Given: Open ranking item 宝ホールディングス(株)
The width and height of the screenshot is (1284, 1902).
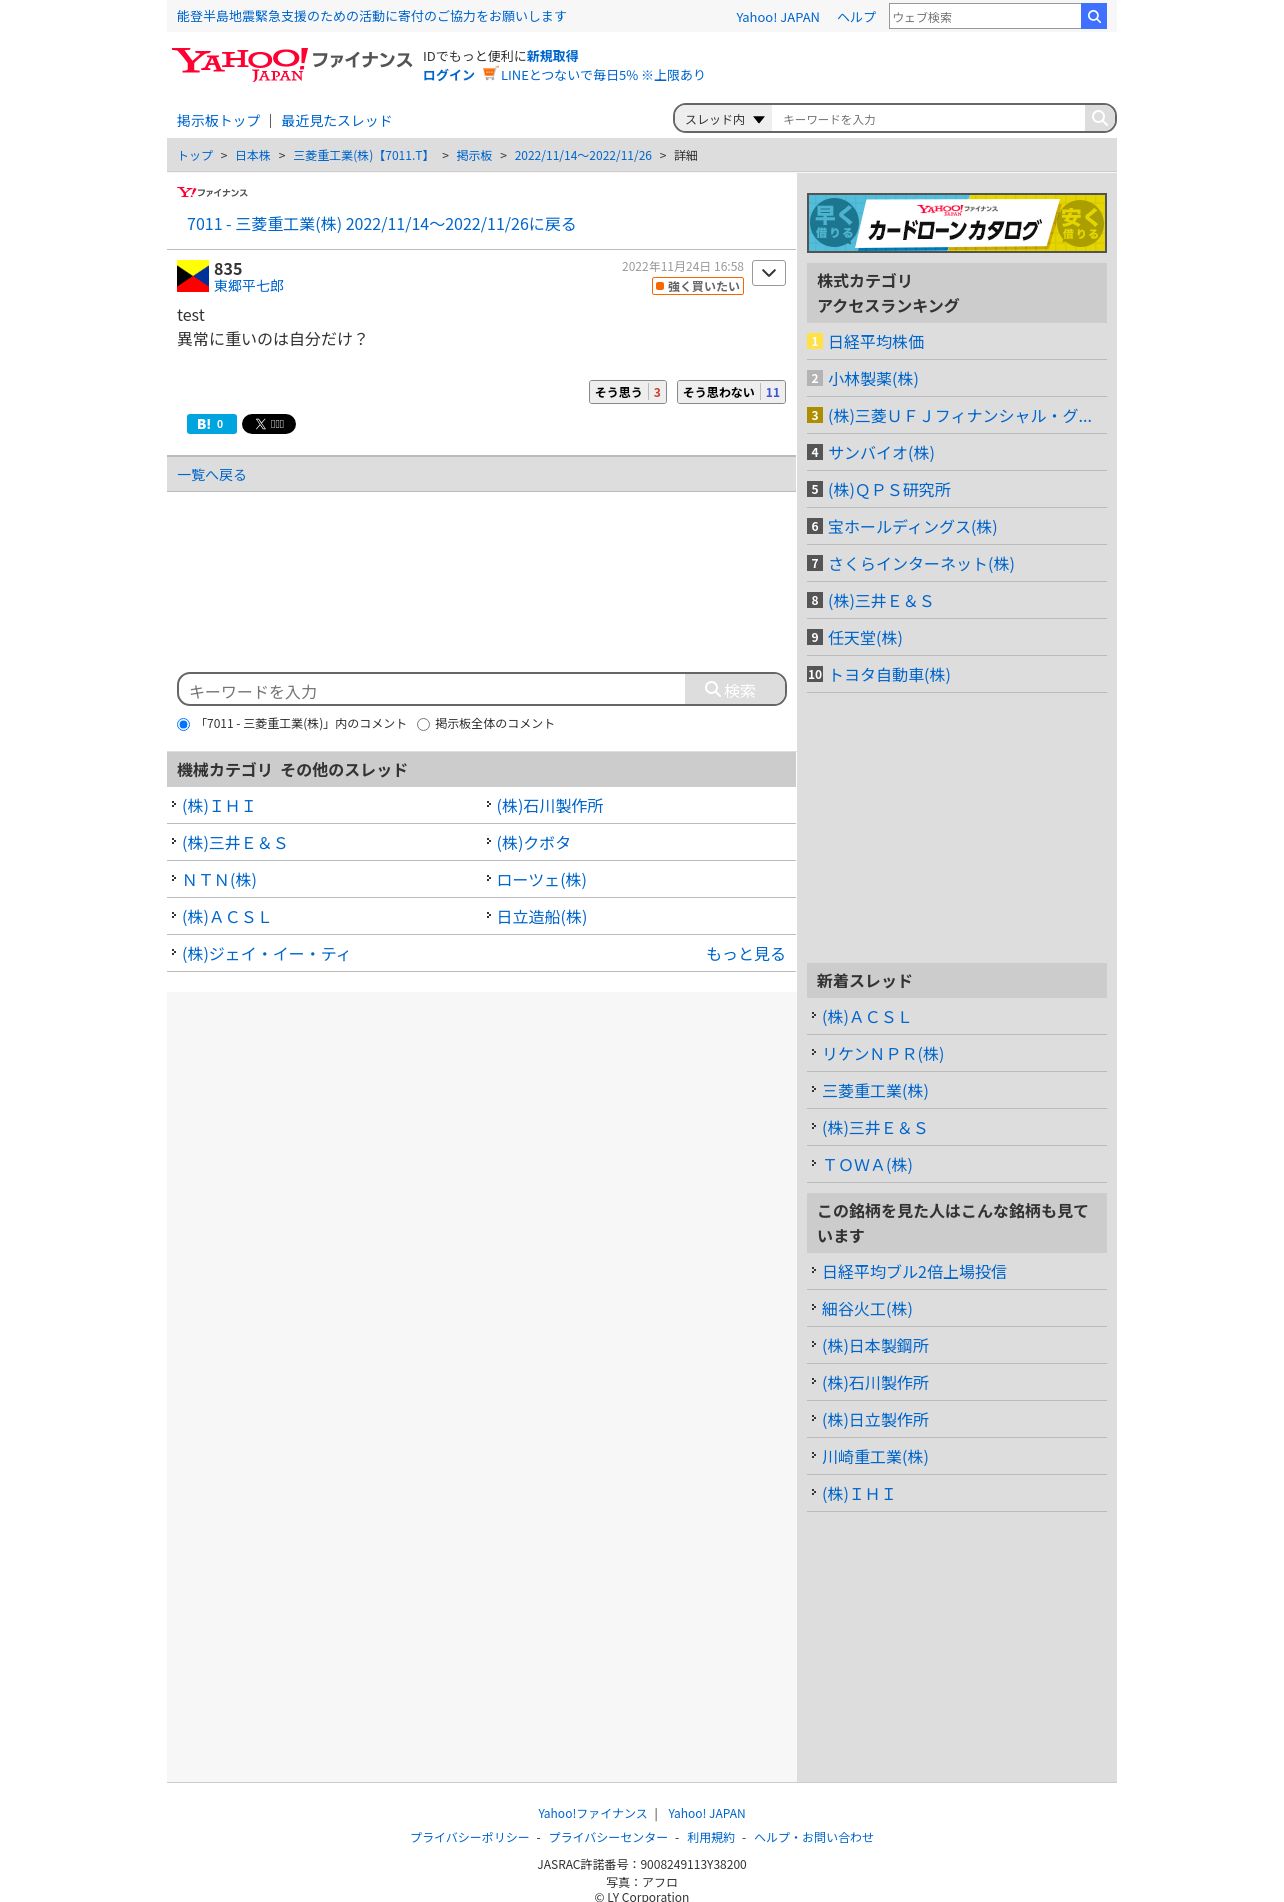Looking at the screenshot, I should pos(912,527).
